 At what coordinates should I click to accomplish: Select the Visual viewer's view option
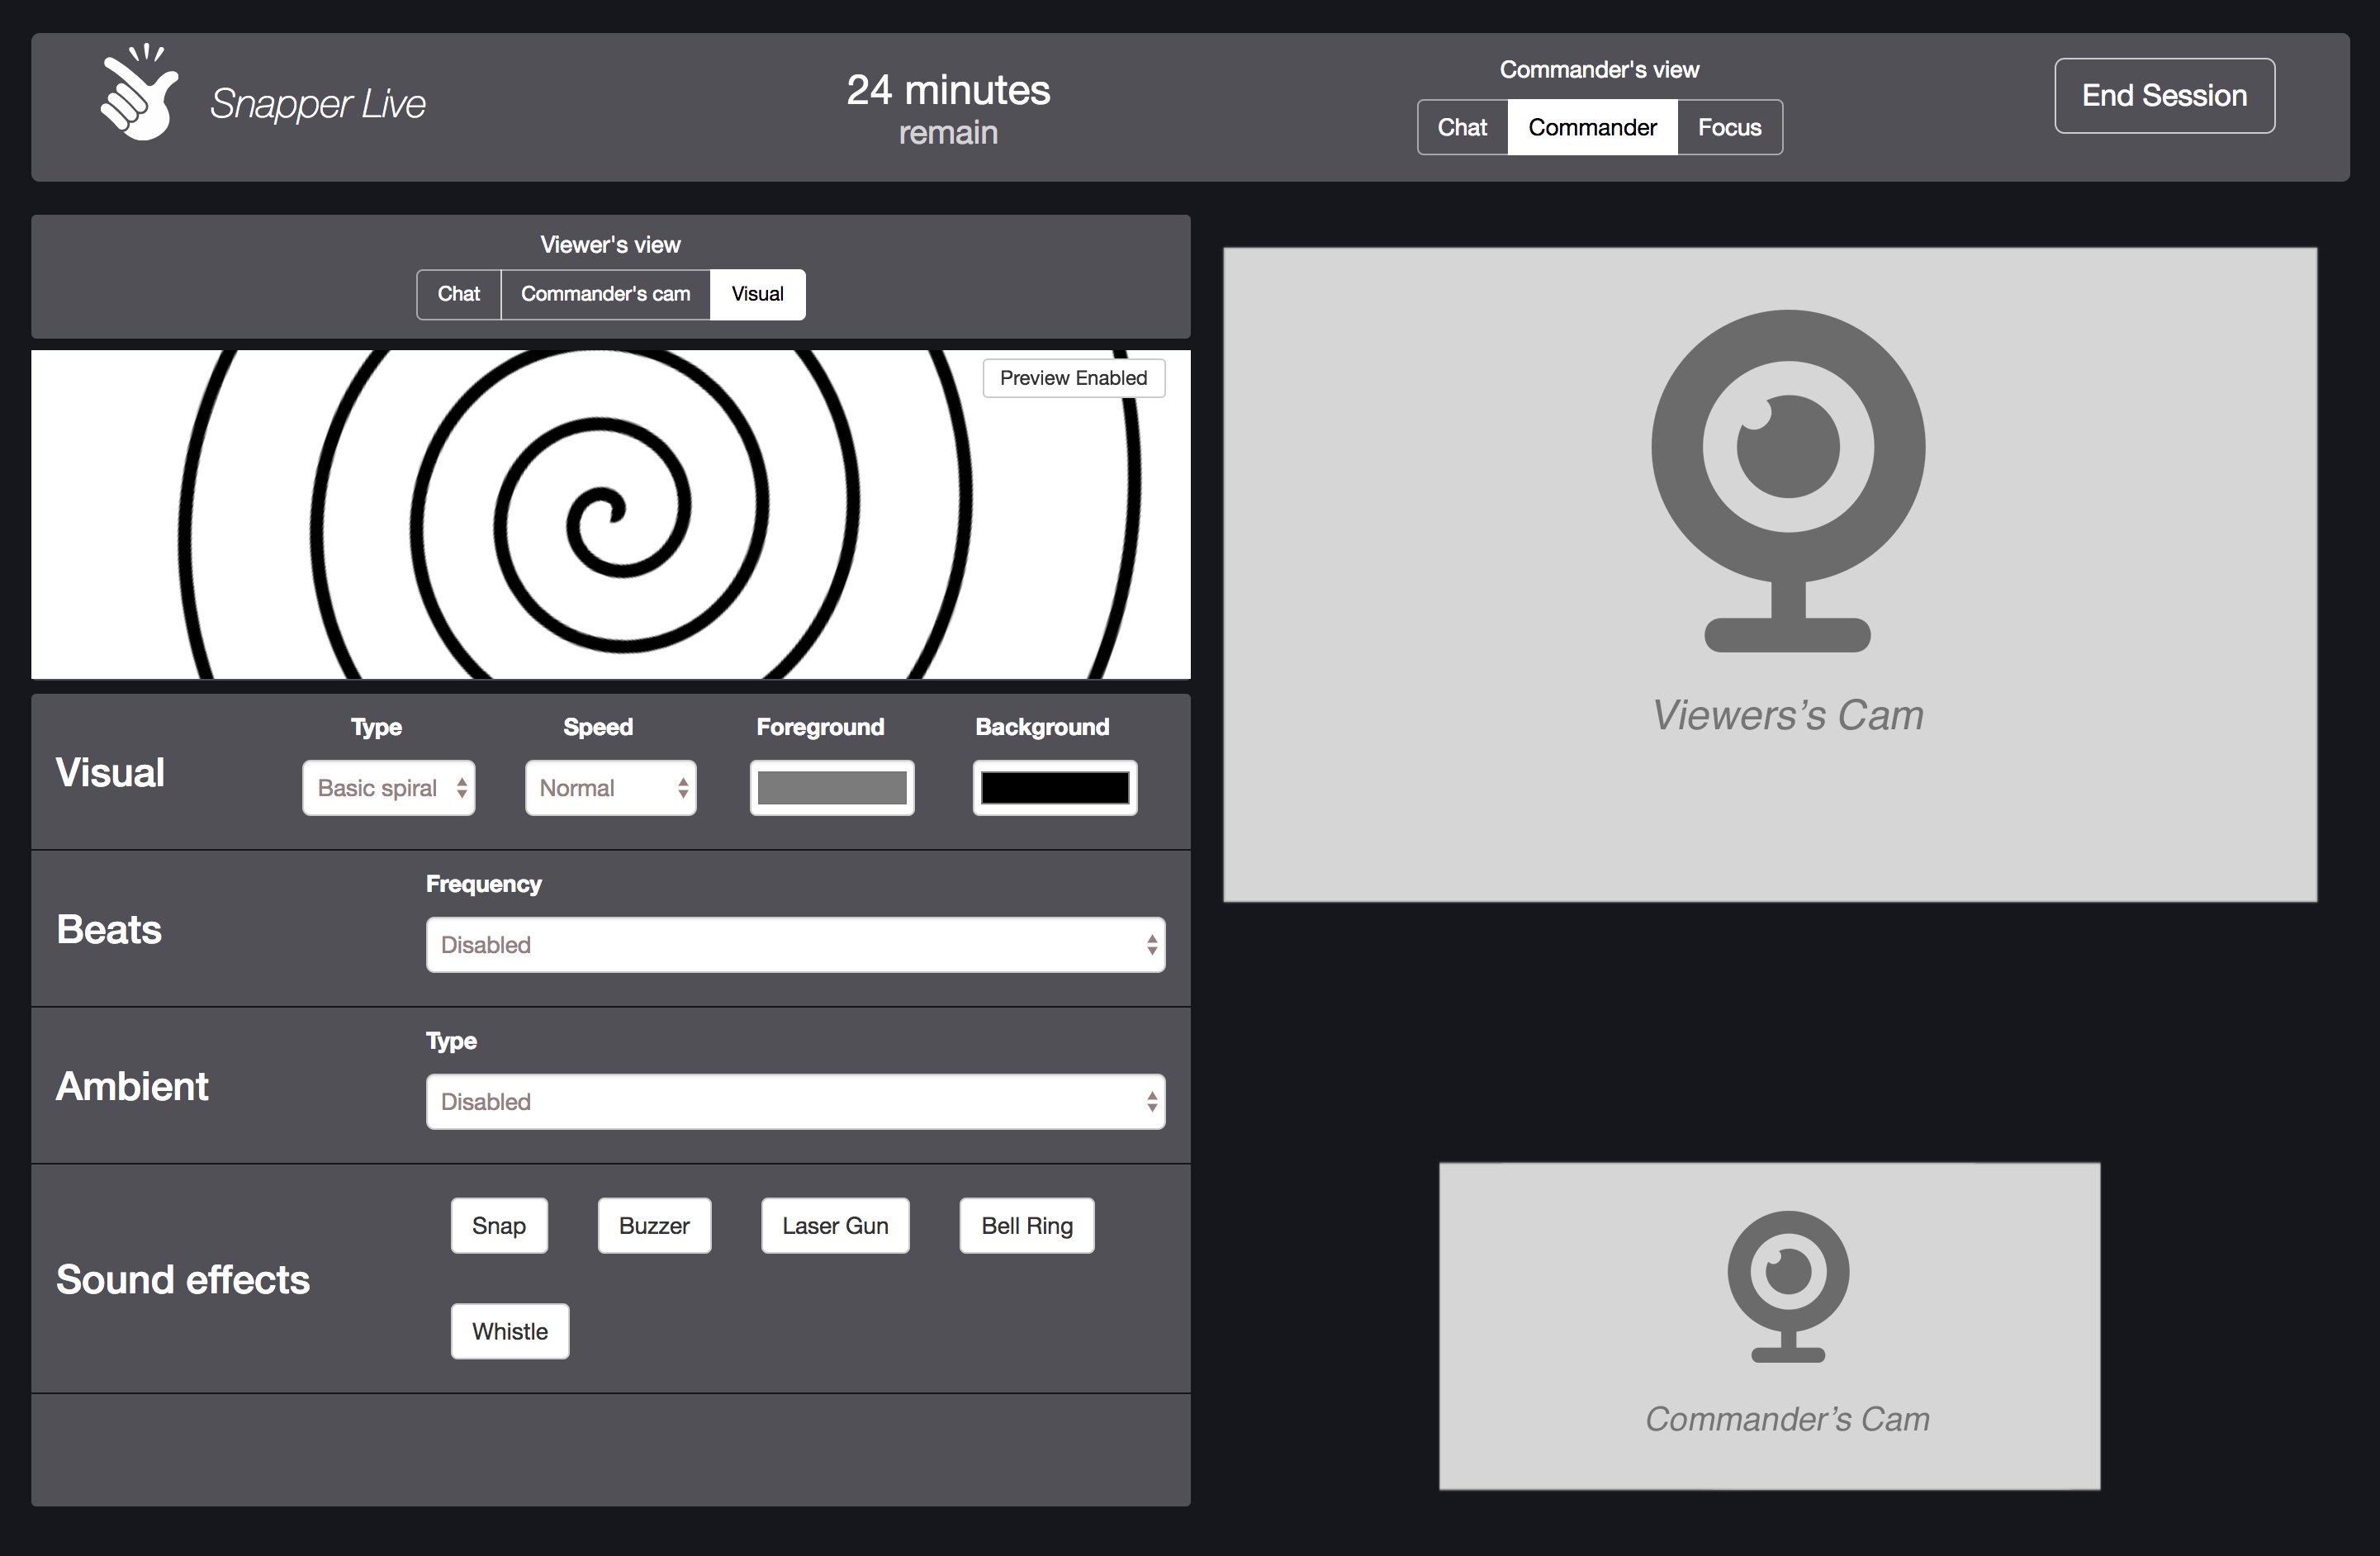tap(757, 294)
